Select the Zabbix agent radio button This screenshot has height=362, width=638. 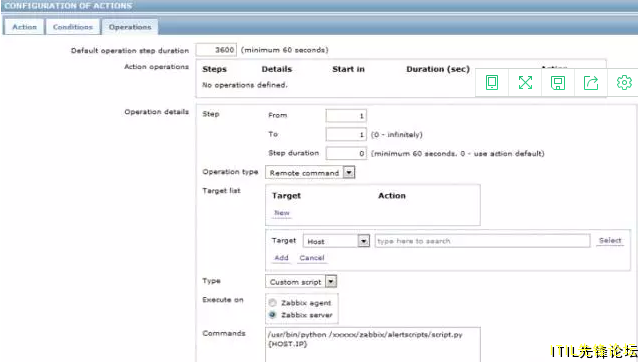coord(273,303)
